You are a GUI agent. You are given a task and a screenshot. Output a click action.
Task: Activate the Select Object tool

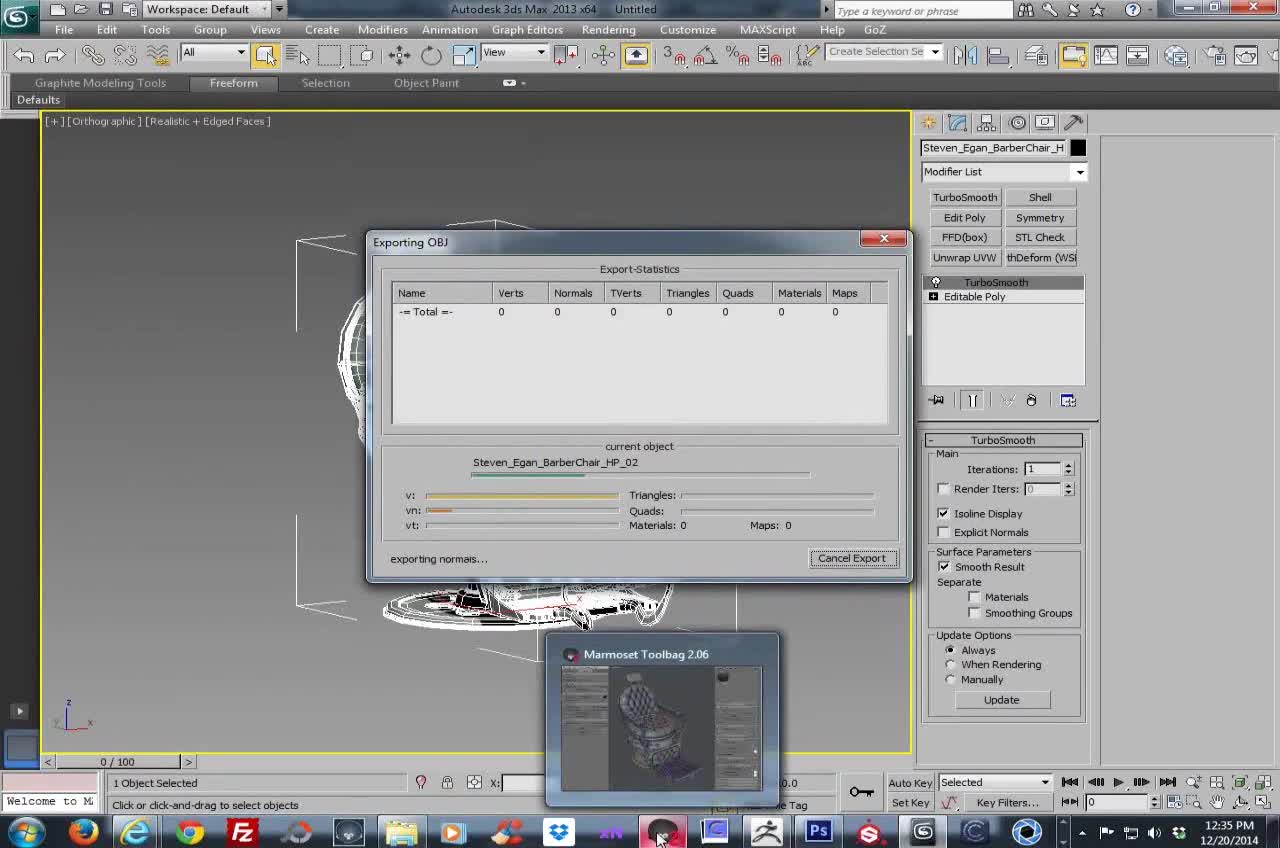click(265, 55)
